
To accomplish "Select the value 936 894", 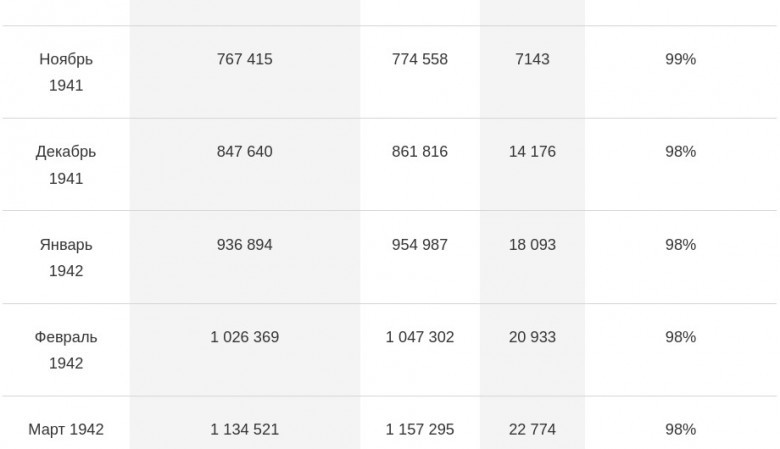I will [x=244, y=245].
